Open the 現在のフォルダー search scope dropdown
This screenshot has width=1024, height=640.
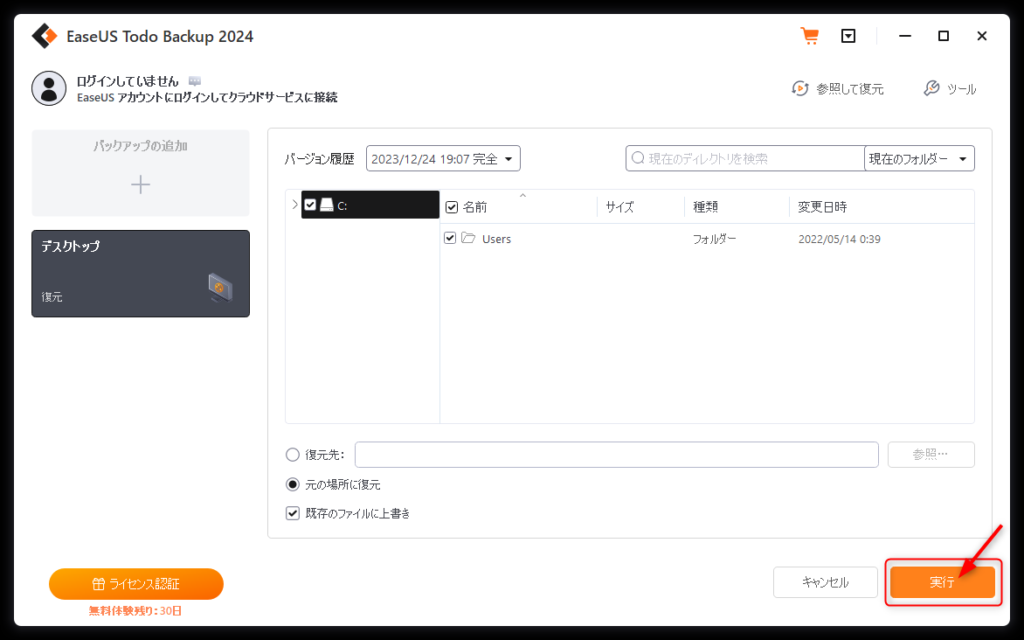tap(919, 158)
